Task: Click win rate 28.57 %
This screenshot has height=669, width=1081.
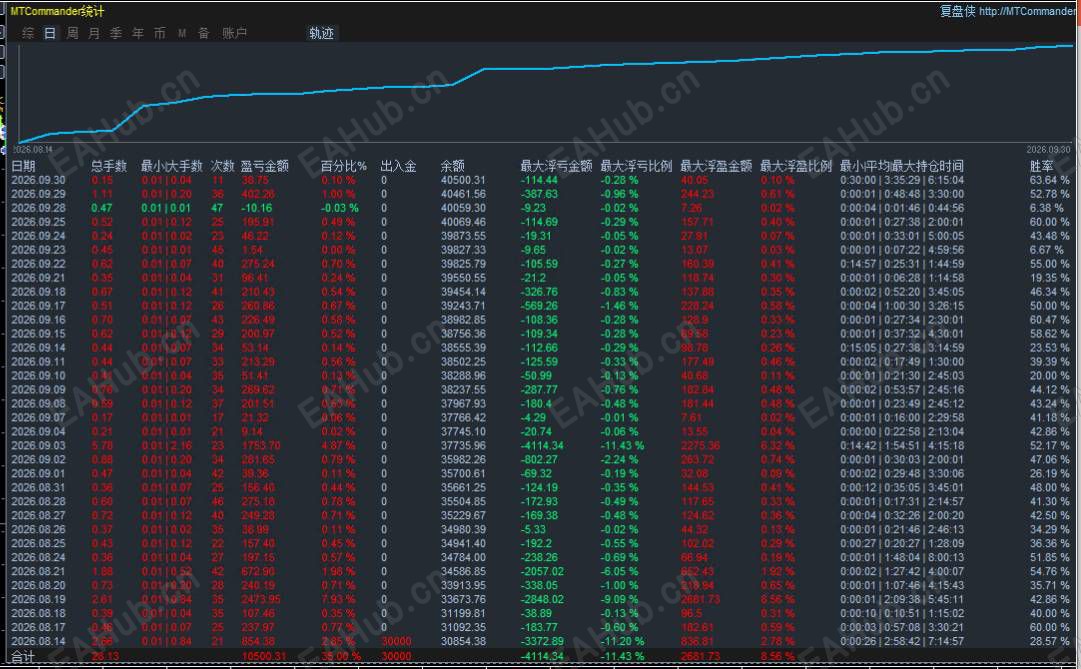Action: (1049, 641)
